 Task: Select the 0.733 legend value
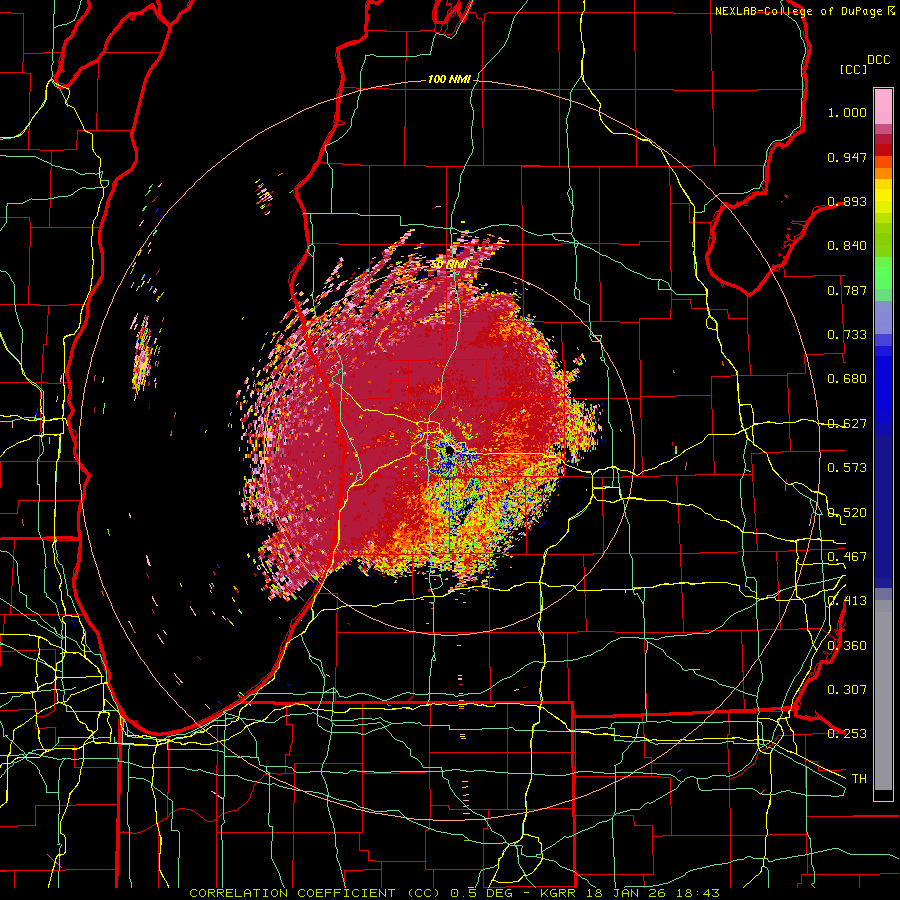(x=847, y=335)
